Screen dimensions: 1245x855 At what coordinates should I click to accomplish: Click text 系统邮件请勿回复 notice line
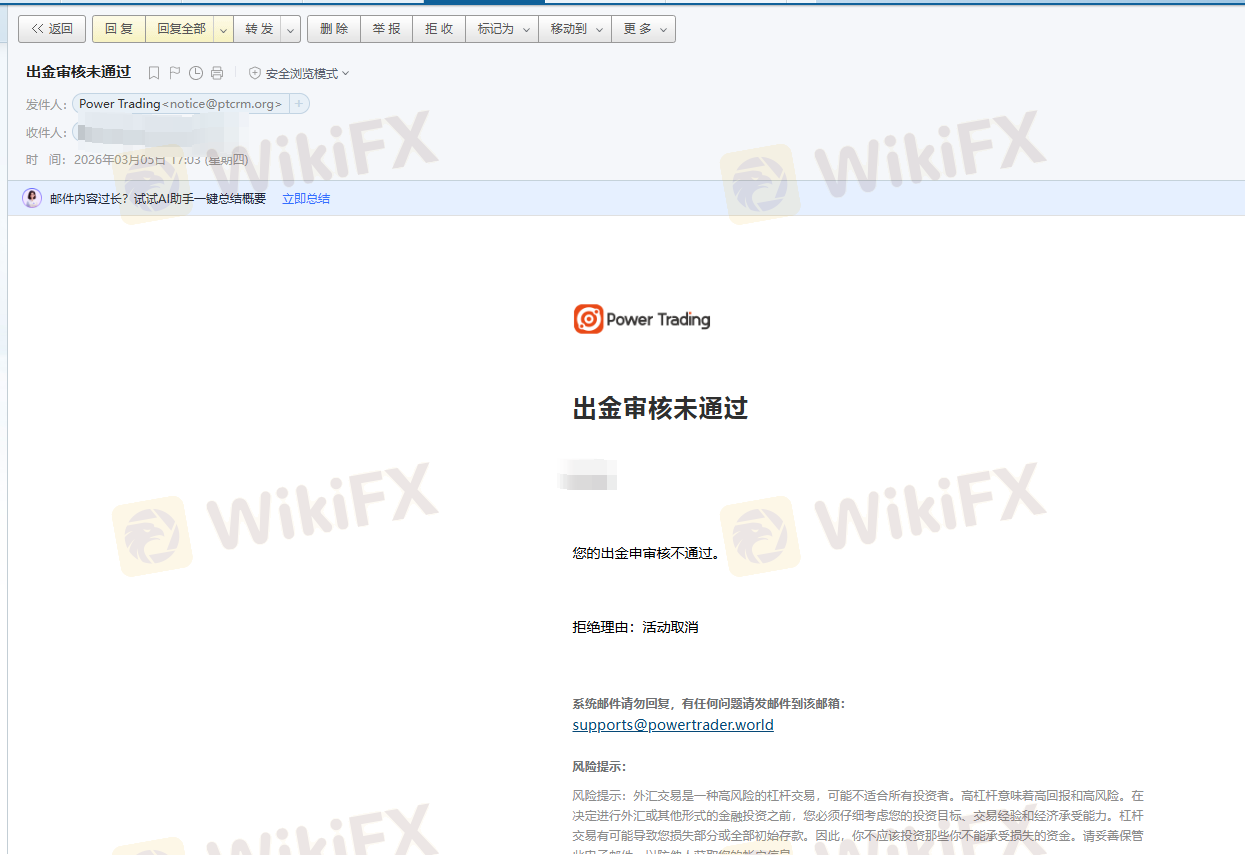(x=709, y=703)
